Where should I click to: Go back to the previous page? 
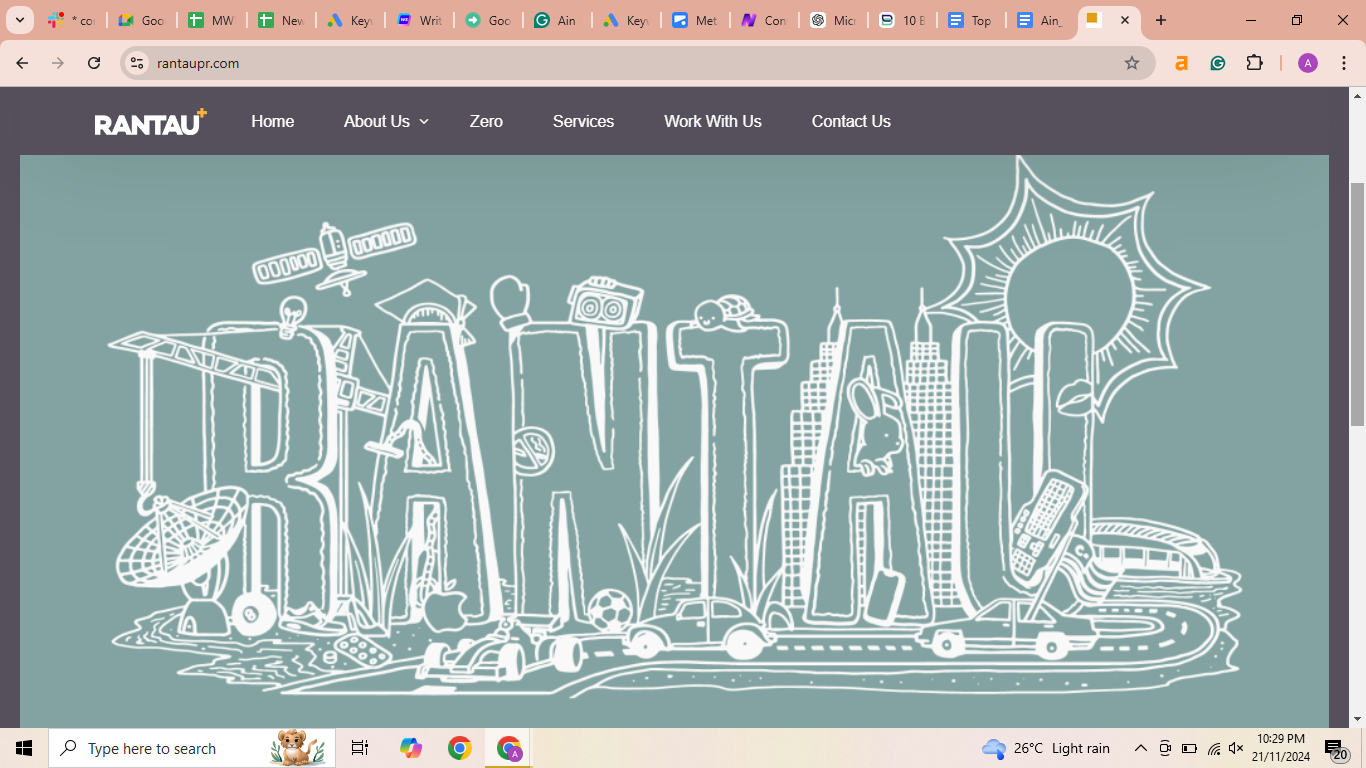[x=22, y=63]
